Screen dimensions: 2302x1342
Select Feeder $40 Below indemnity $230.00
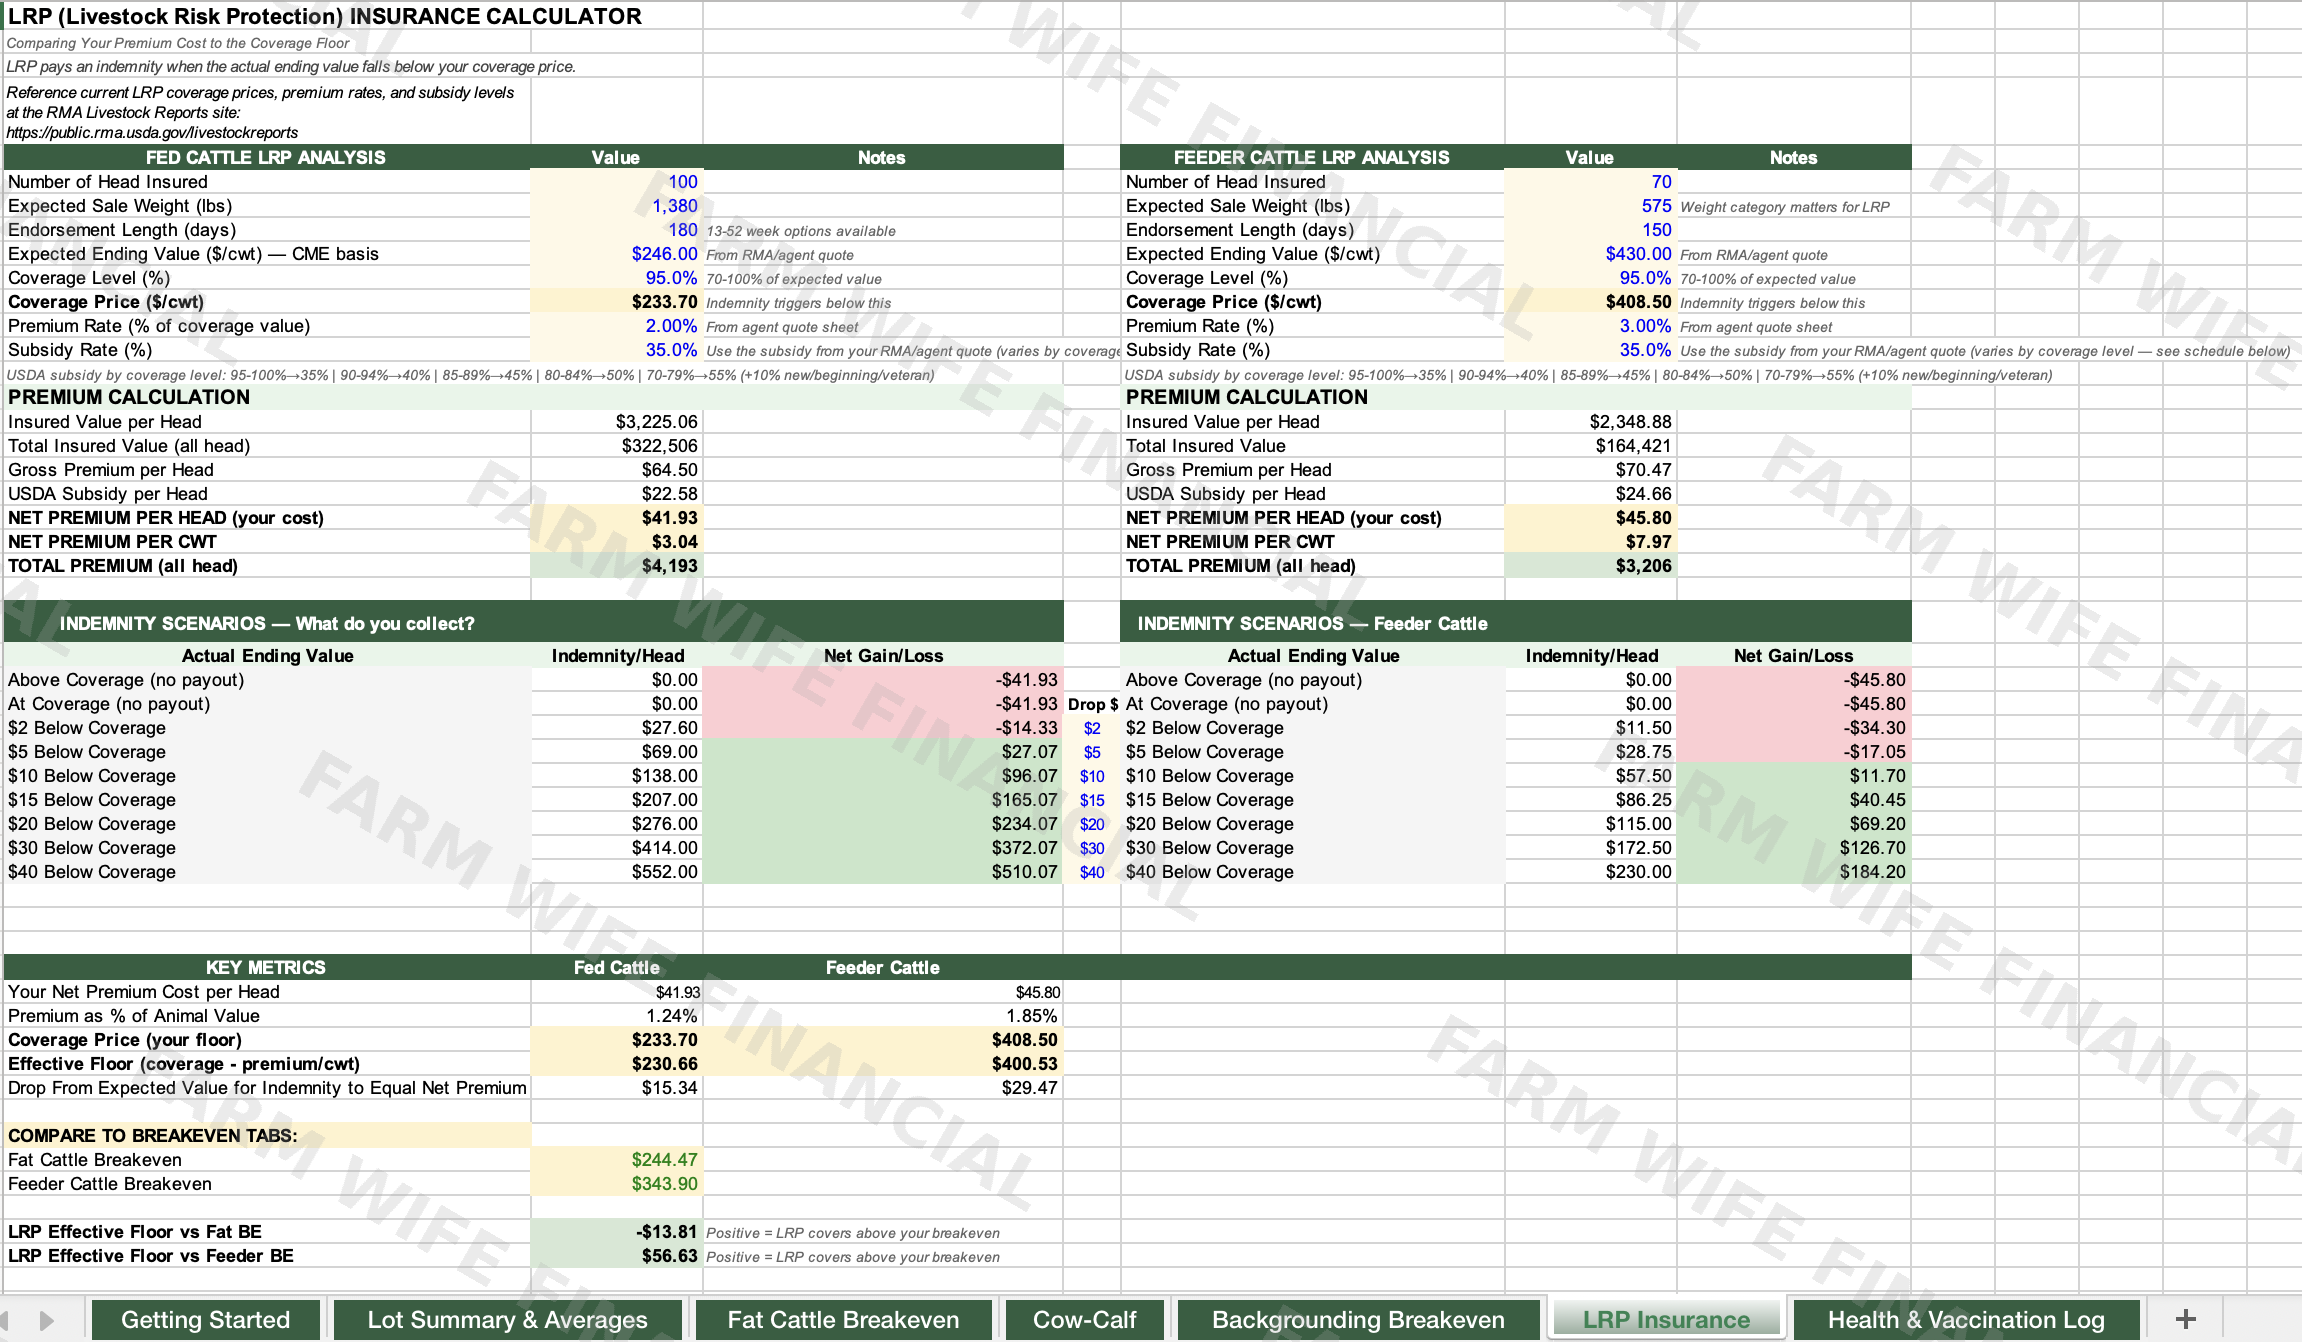[x=1591, y=872]
